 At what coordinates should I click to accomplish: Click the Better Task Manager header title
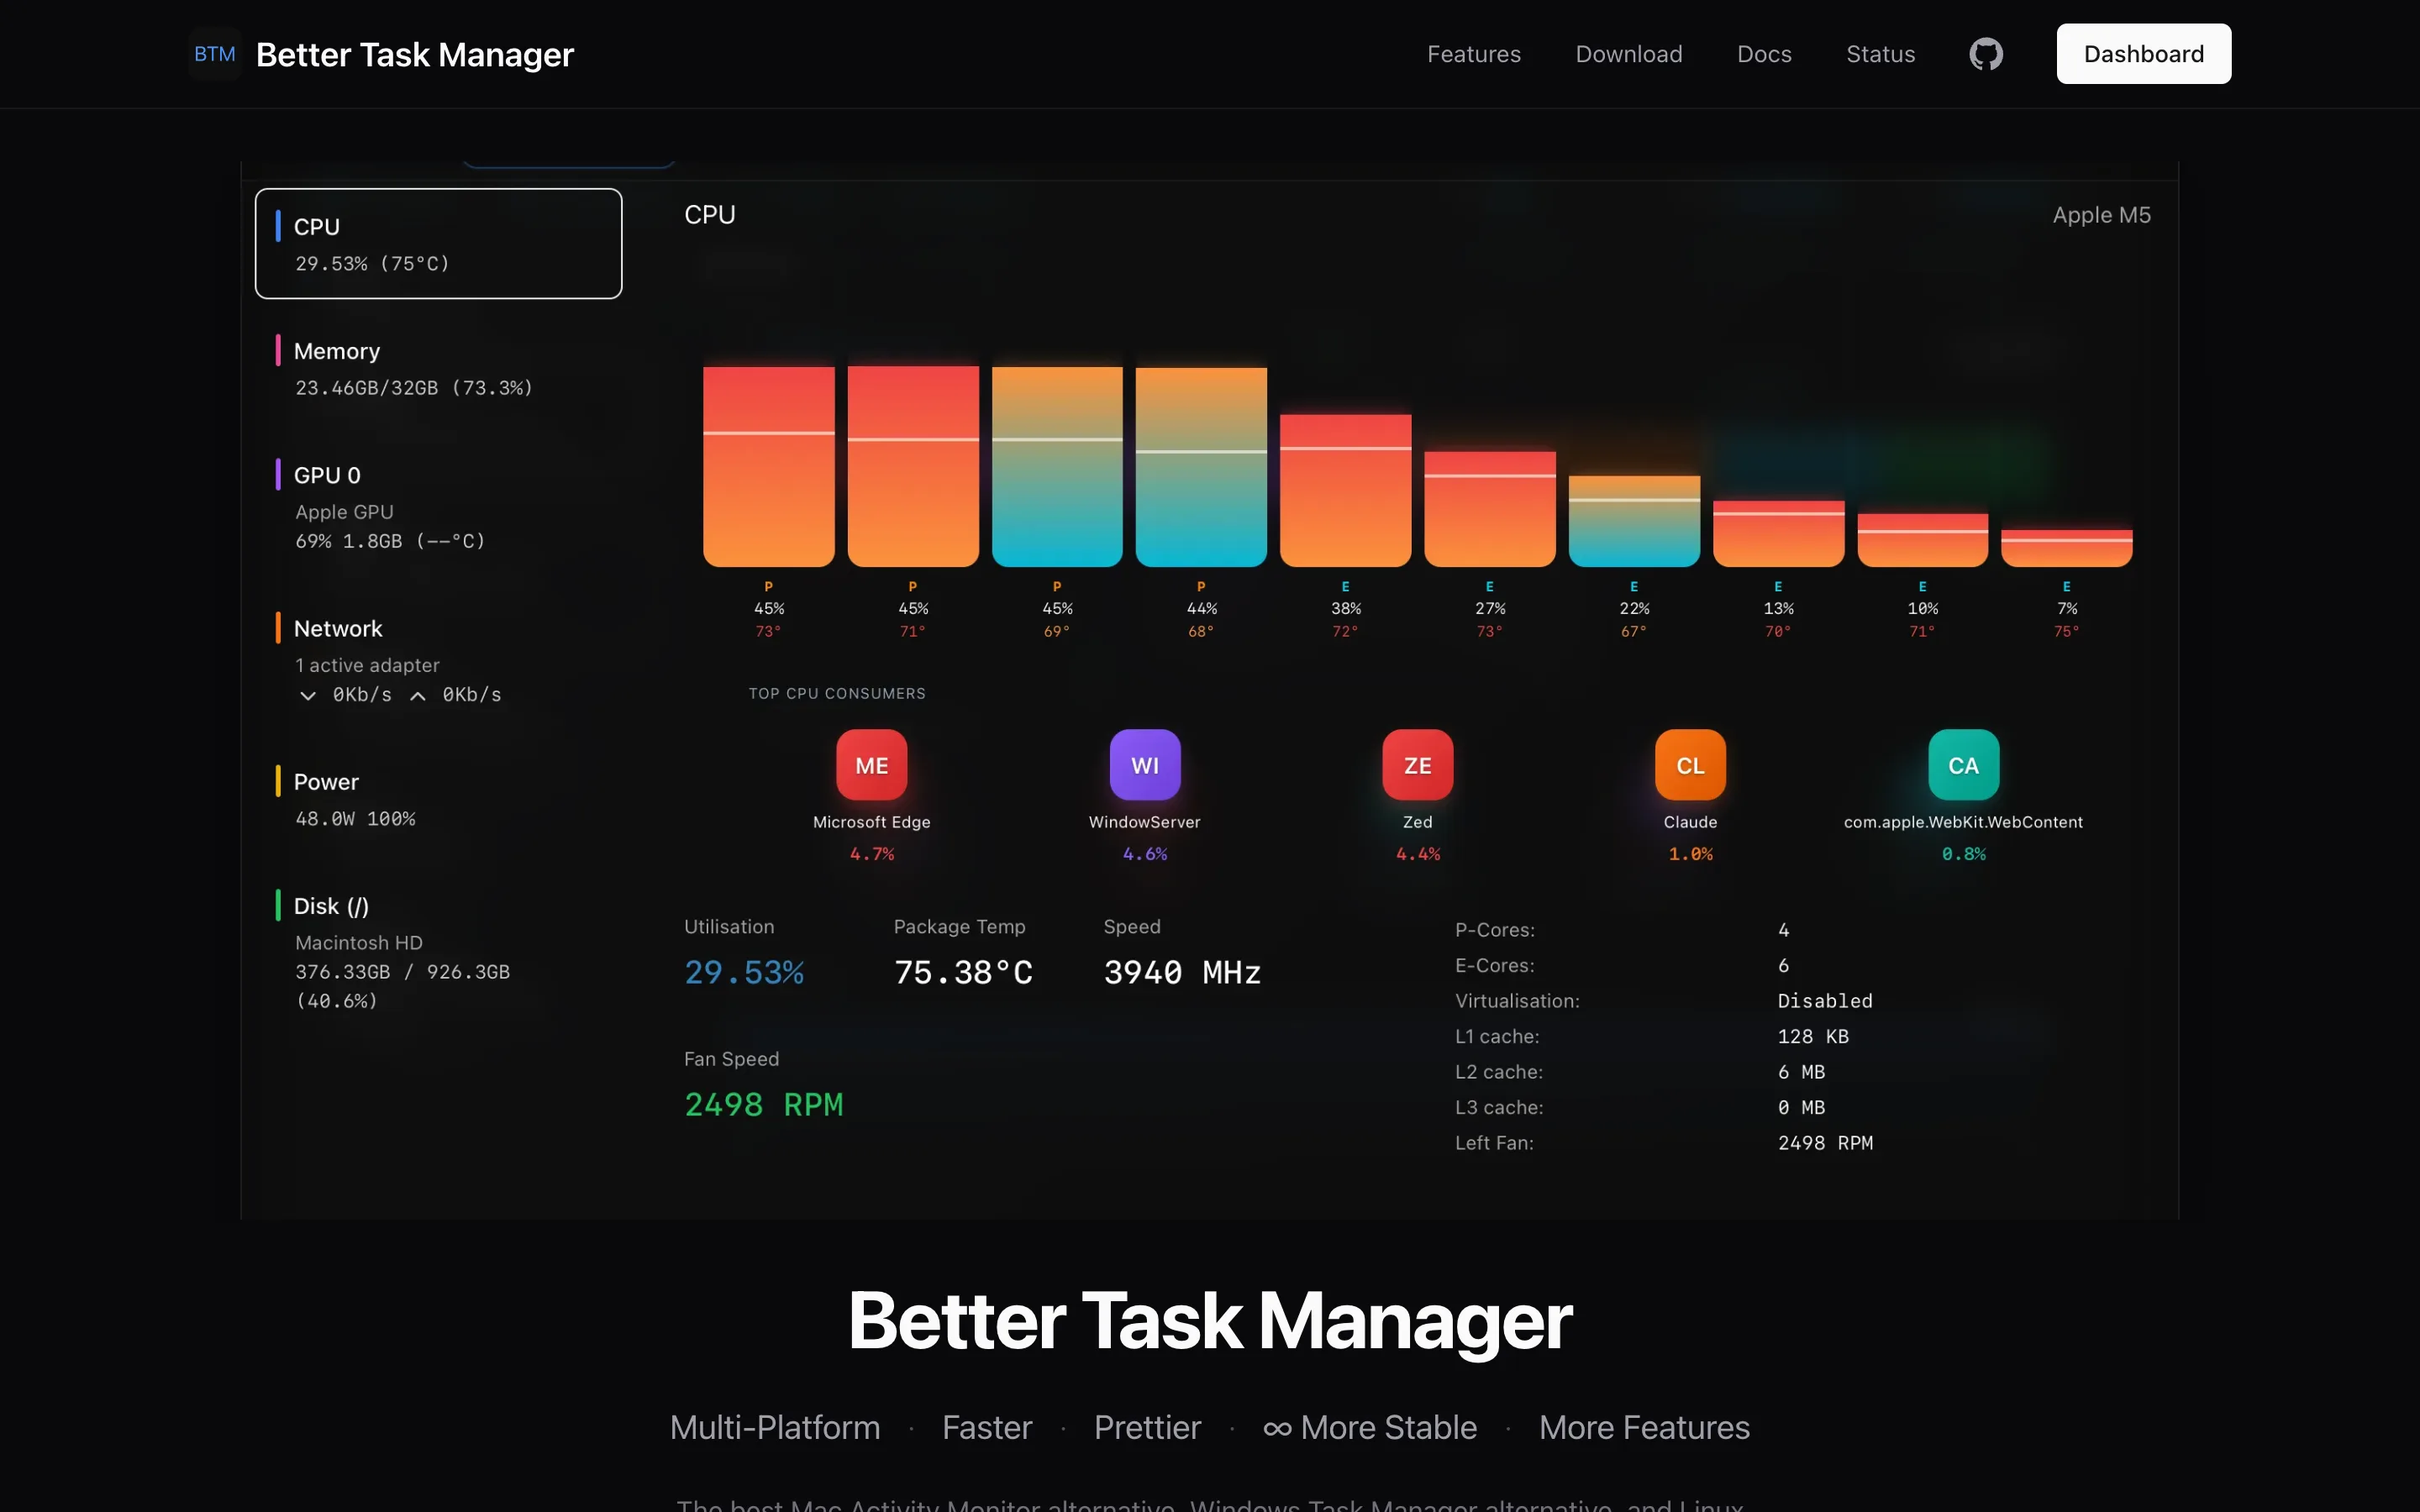[x=414, y=54]
